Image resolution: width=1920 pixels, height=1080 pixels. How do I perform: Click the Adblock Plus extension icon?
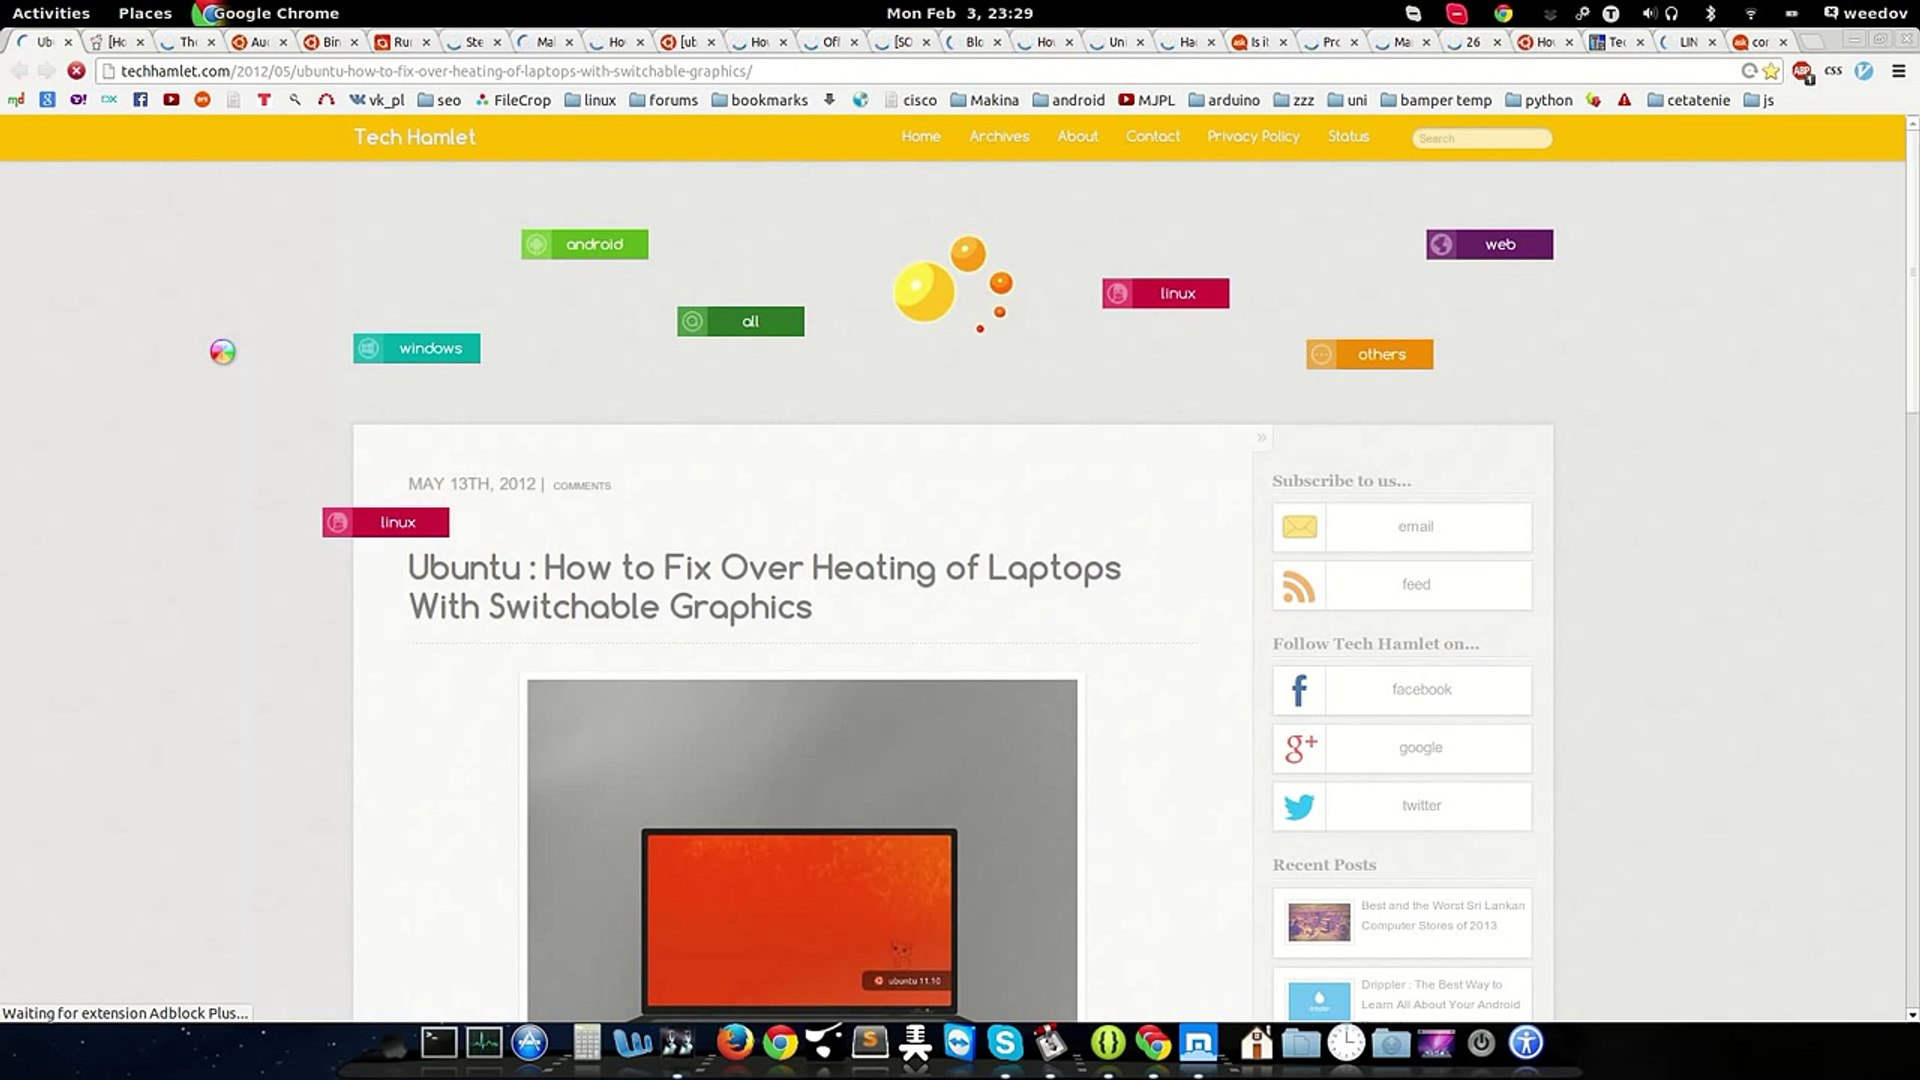coord(1802,71)
